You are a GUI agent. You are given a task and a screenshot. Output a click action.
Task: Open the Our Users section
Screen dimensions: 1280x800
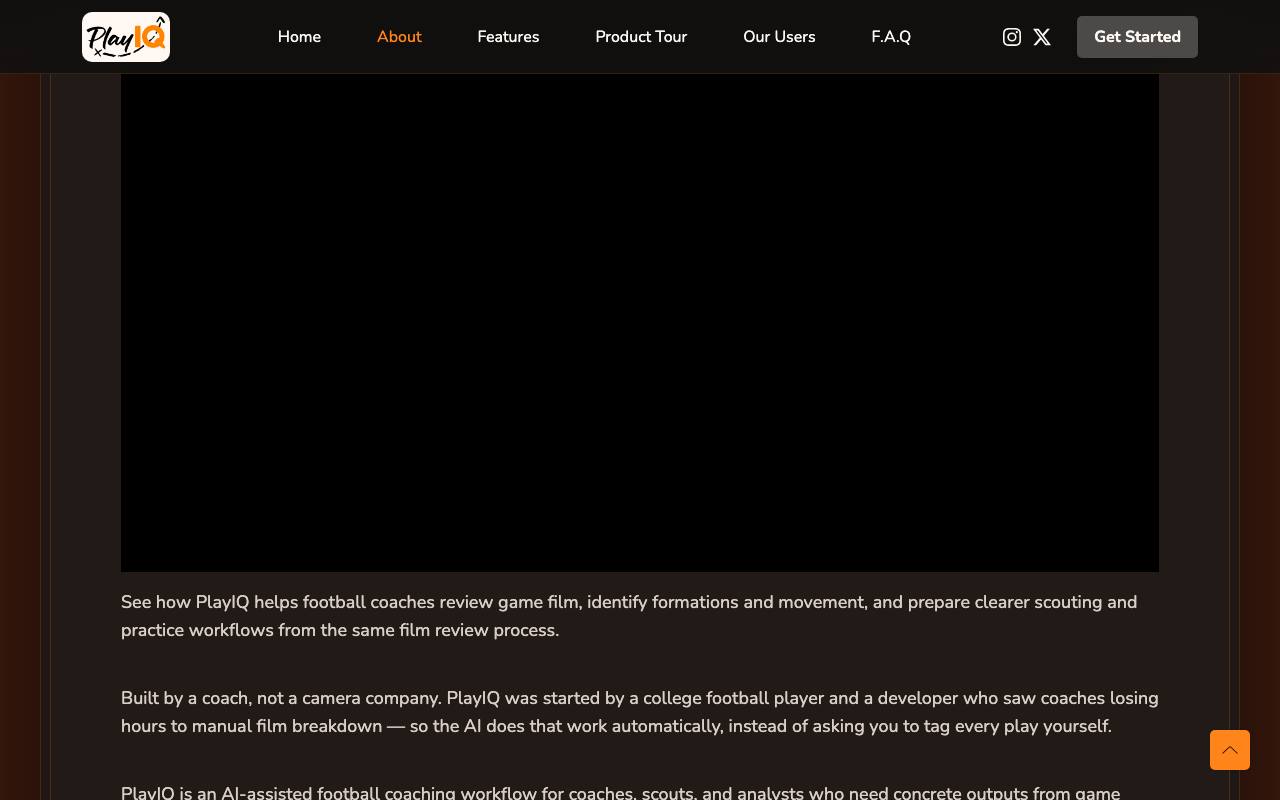pyautogui.click(x=779, y=37)
